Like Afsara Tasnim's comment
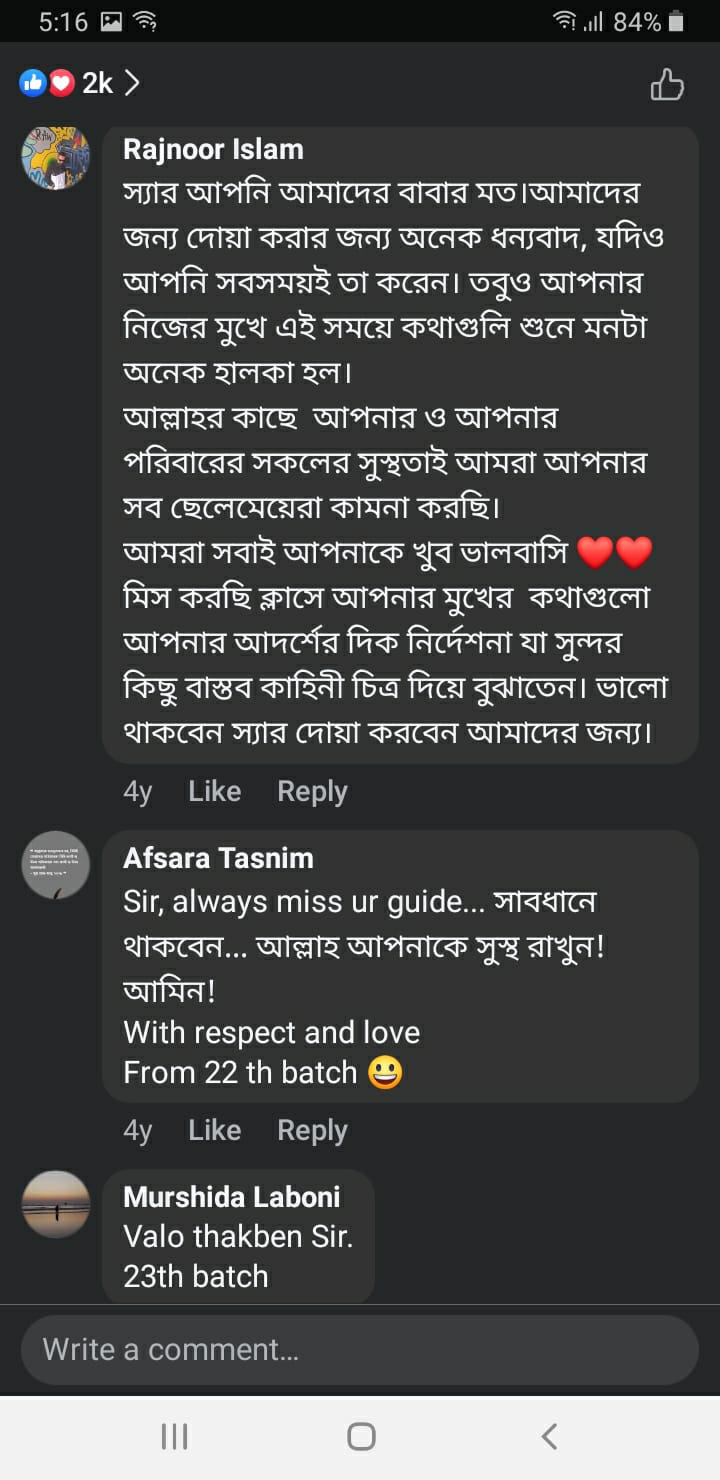This screenshot has width=720, height=1480. (214, 1131)
